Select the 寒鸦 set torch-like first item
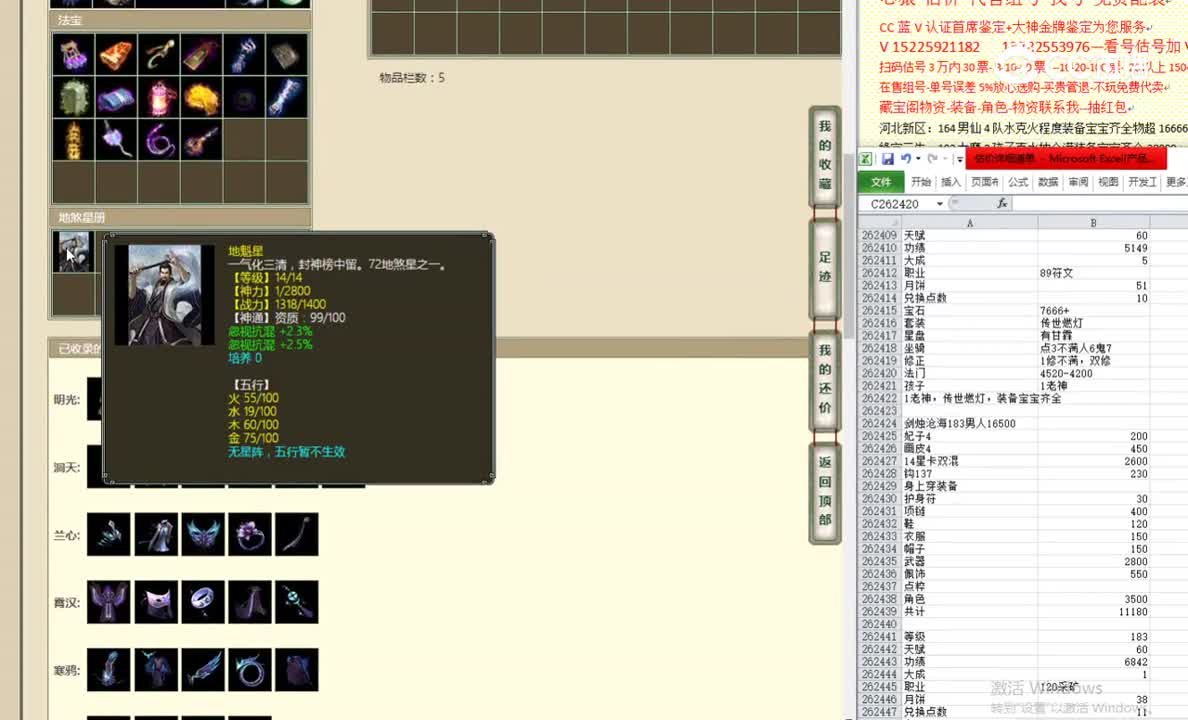This screenshot has width=1188, height=720. [x=108, y=670]
